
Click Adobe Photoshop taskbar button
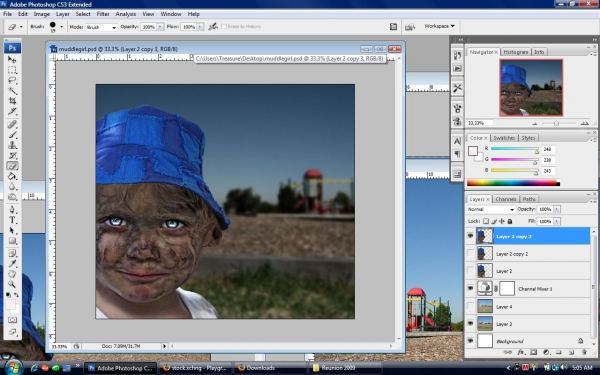(x=120, y=368)
